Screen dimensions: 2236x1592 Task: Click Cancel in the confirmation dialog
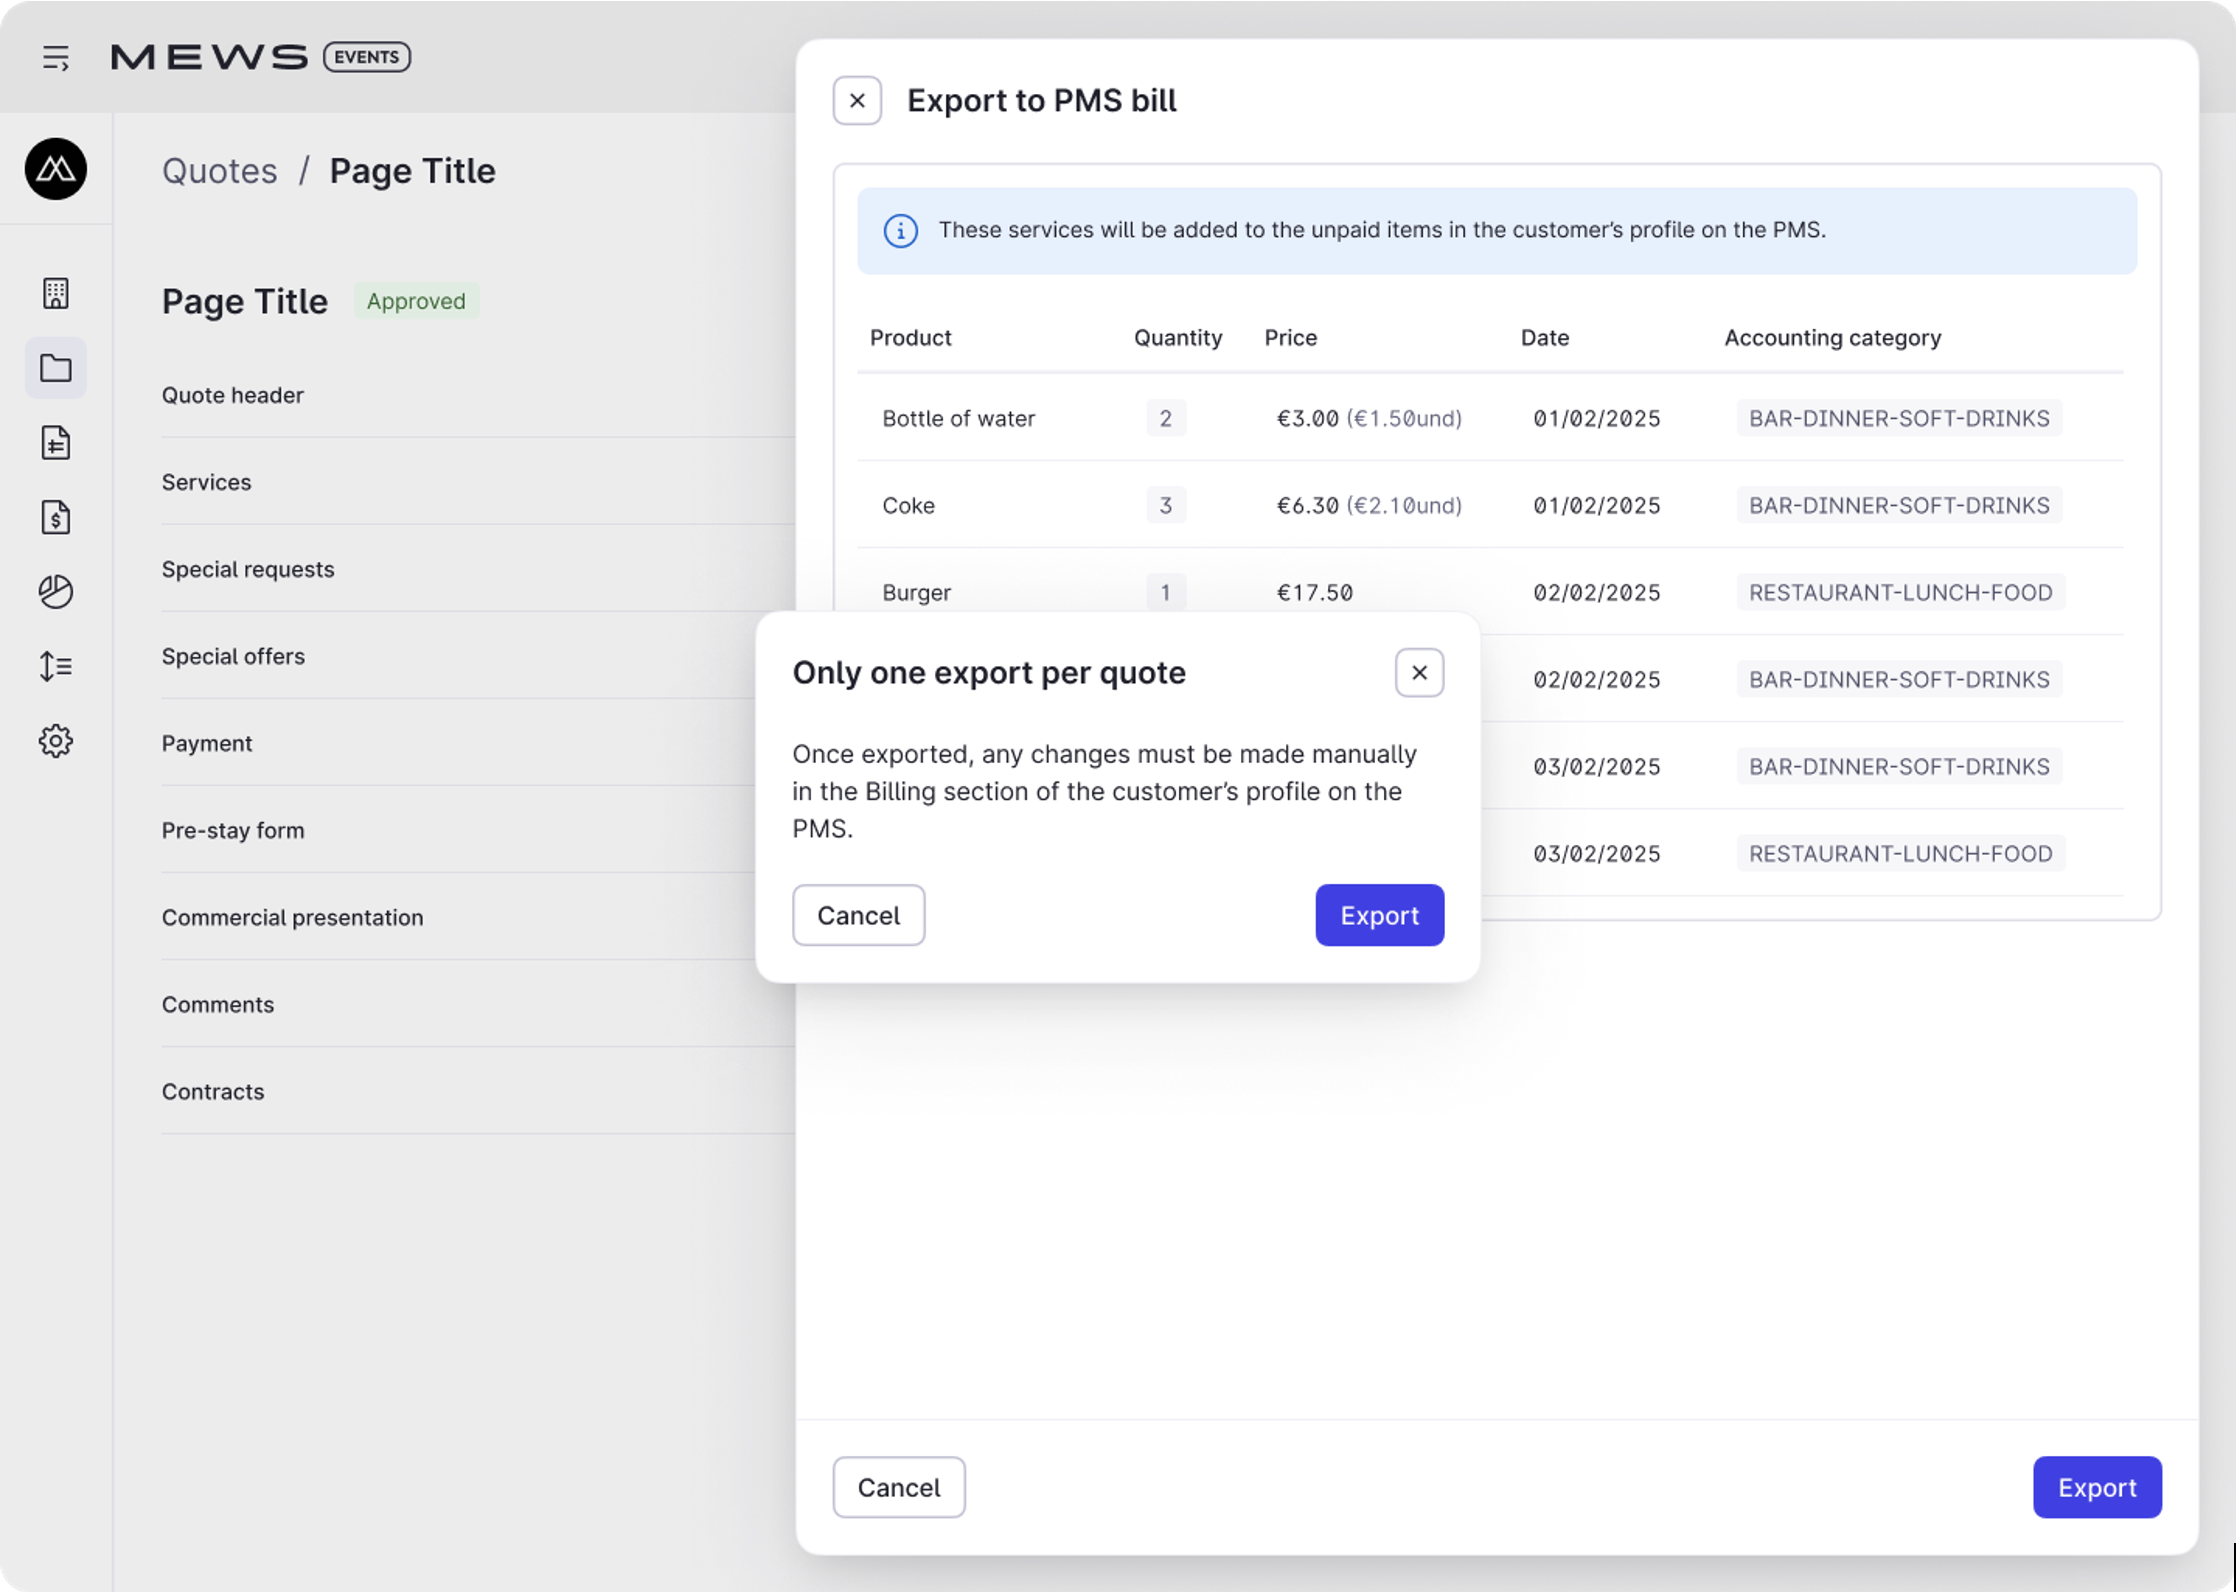click(858, 915)
